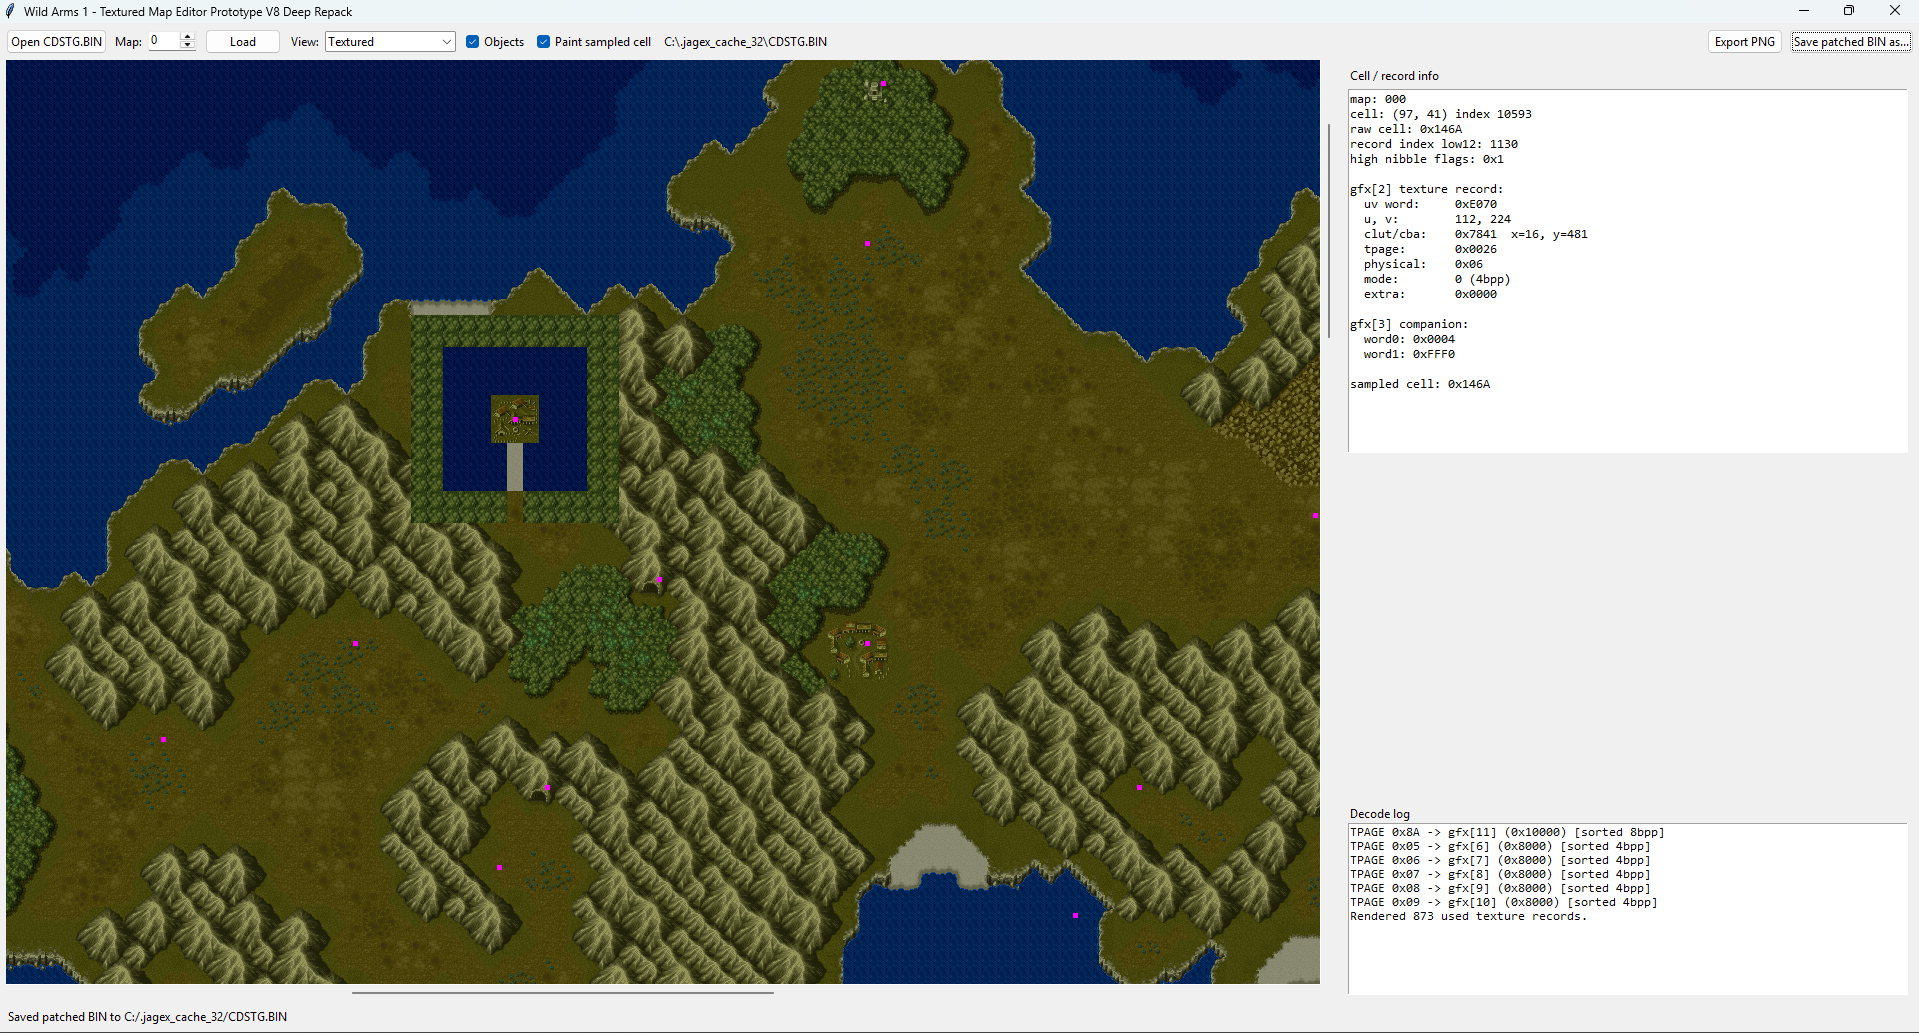Click the 'TPAGE 0x09 -> gfx[10]' log line
Viewport: 1919px width, 1033px height.
[1504, 902]
